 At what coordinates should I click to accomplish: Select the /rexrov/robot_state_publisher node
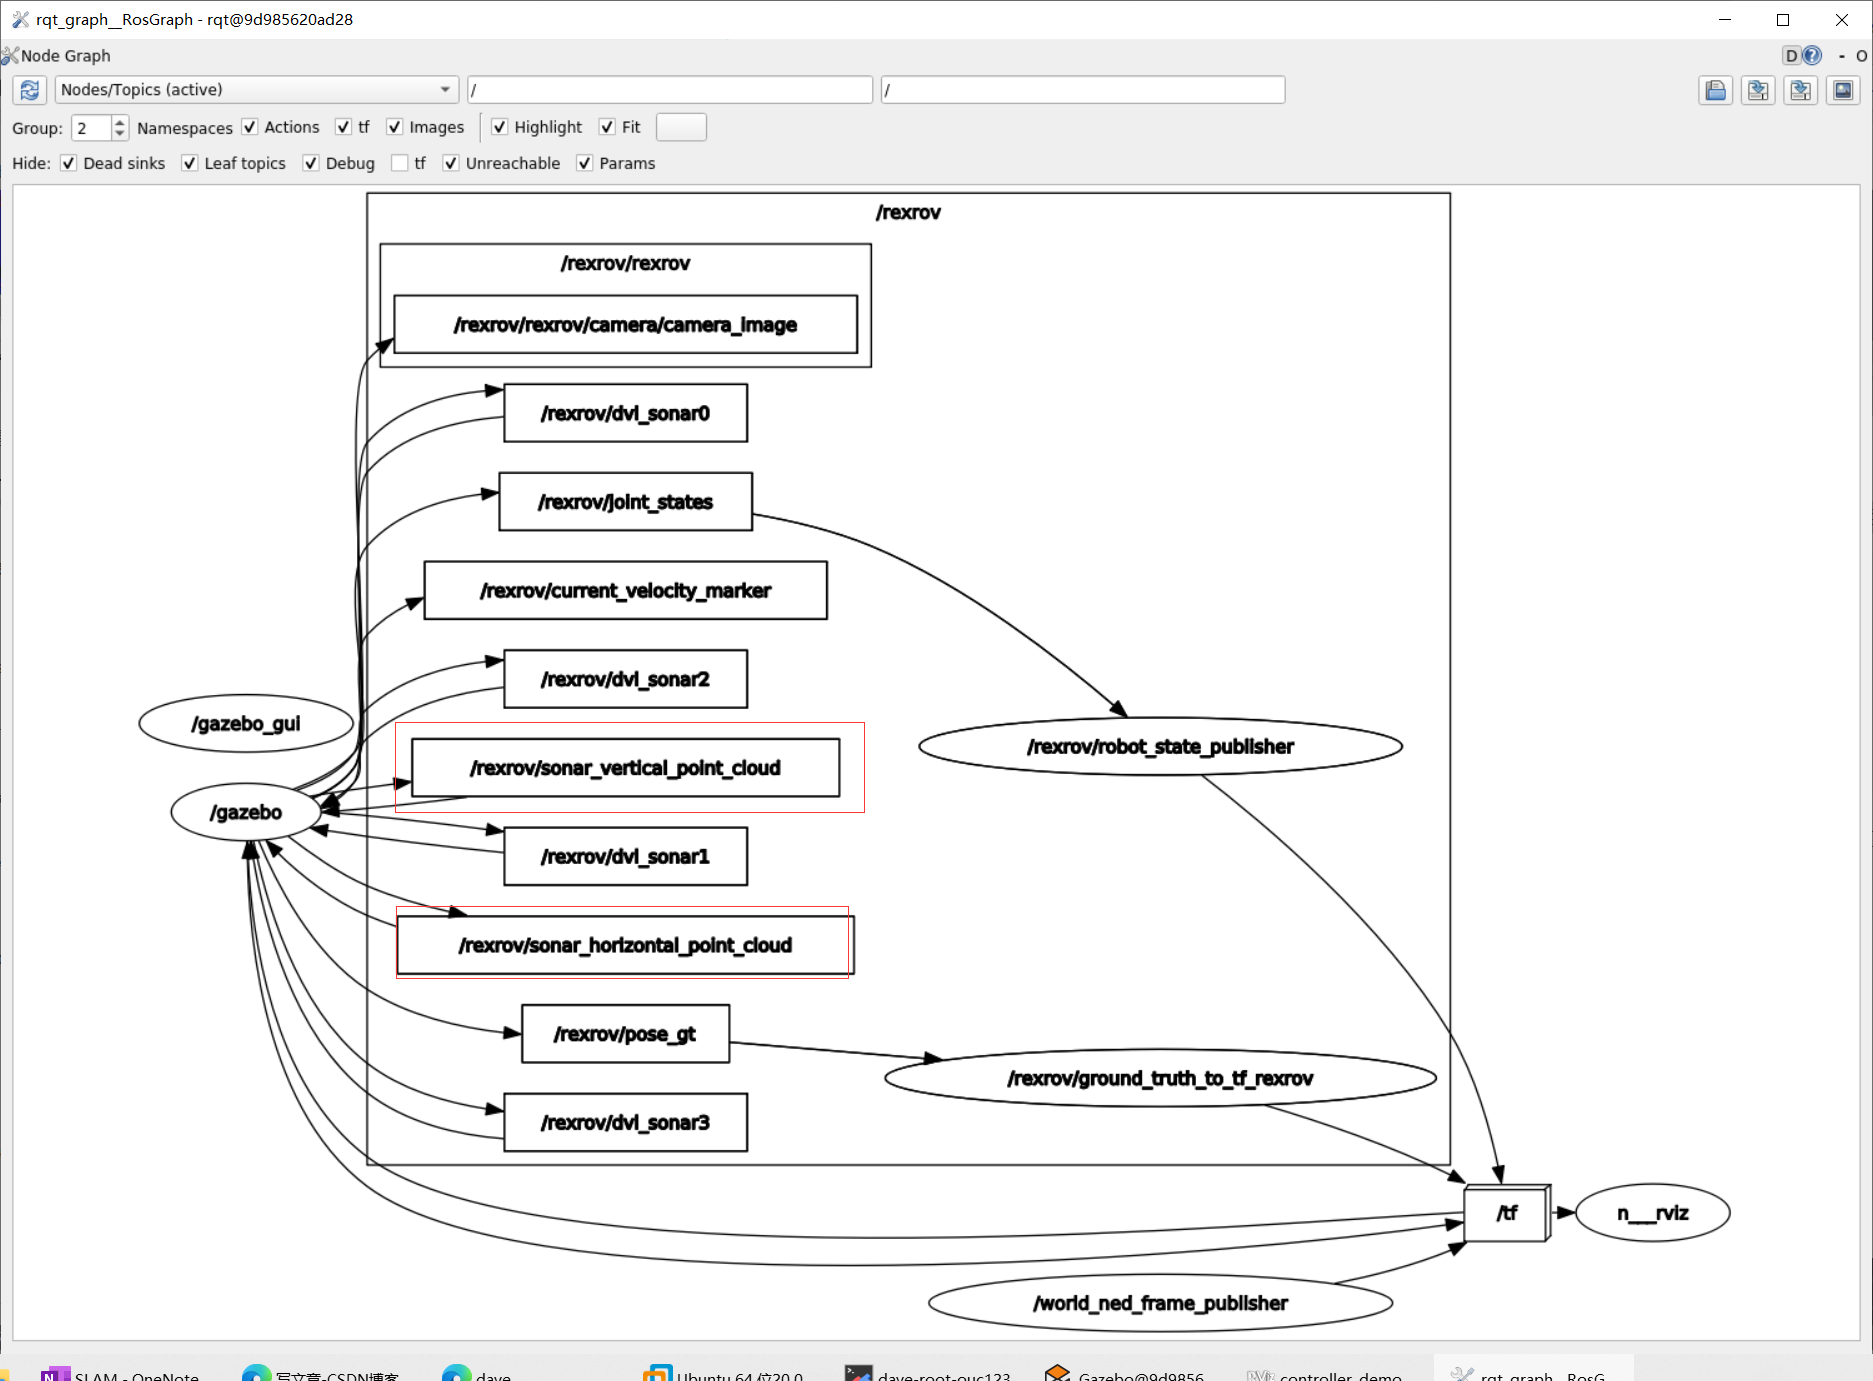click(1160, 746)
